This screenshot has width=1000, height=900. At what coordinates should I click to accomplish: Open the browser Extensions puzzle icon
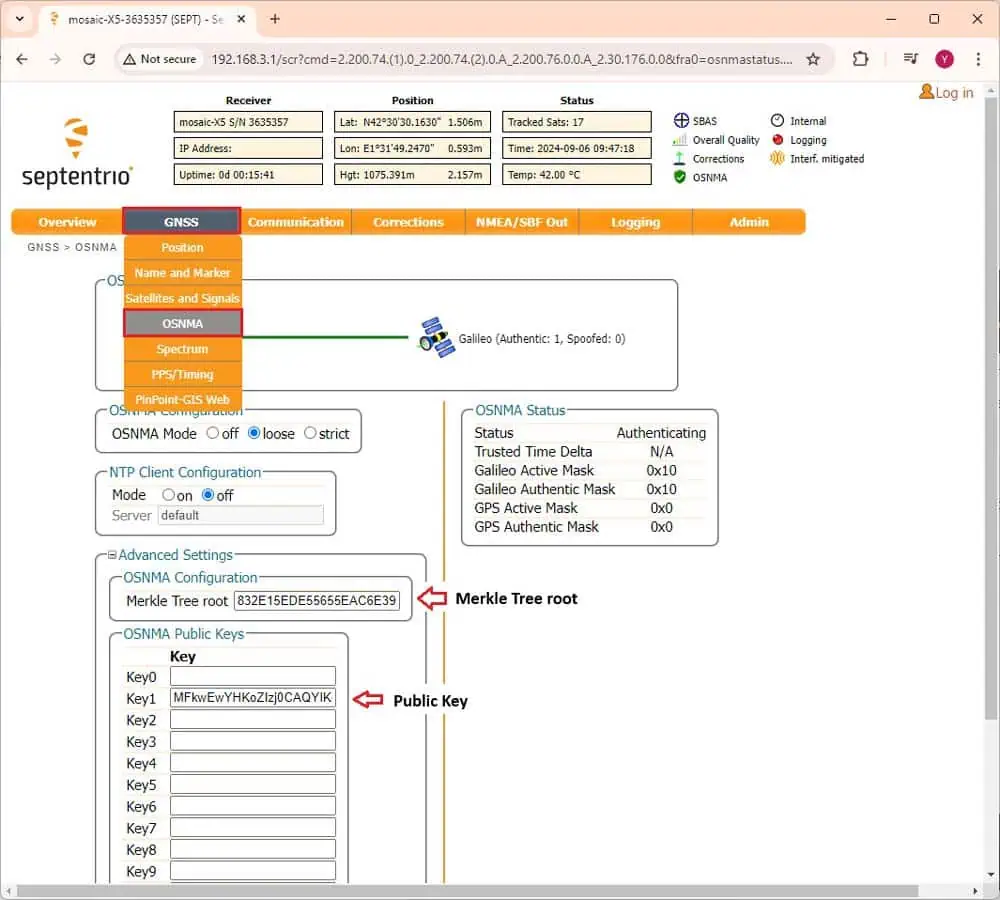tap(860, 59)
